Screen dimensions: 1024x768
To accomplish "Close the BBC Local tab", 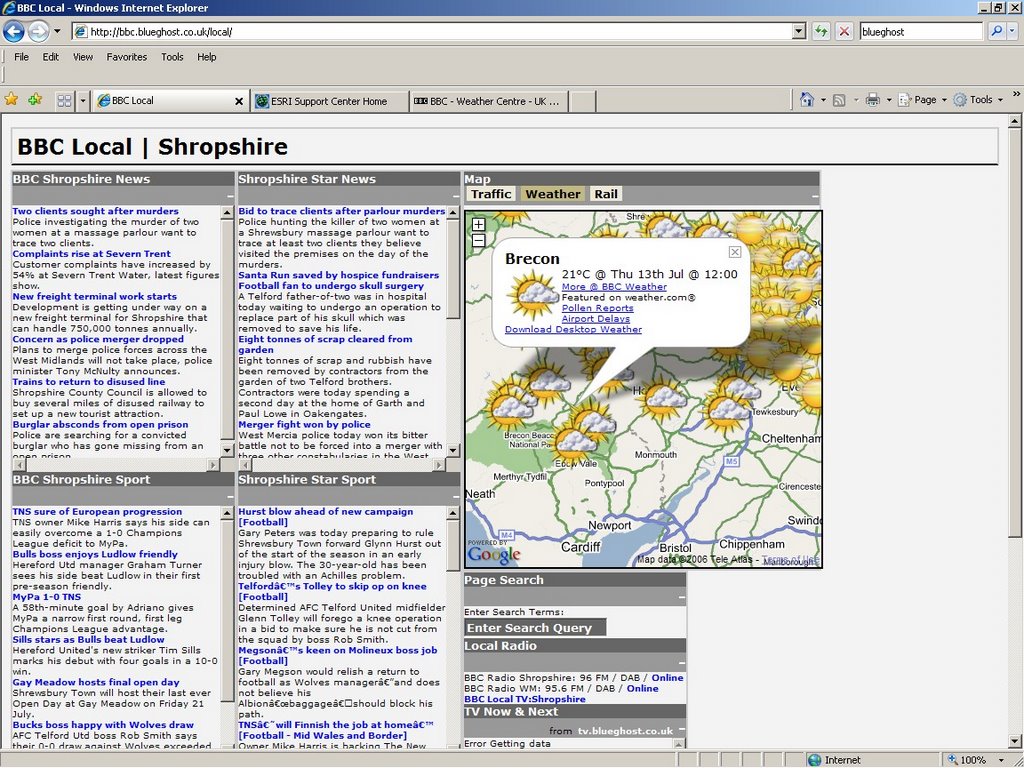I will (x=239, y=101).
